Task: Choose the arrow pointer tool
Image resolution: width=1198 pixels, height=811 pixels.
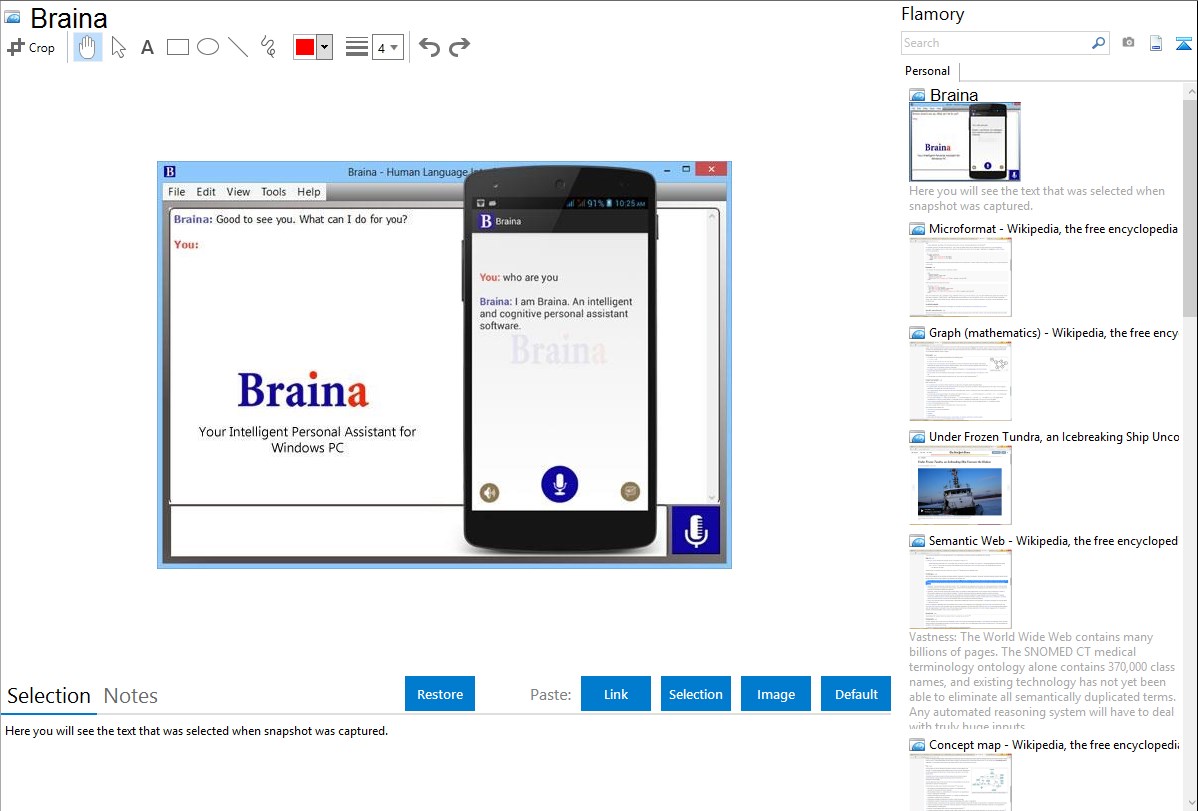Action: [x=118, y=47]
